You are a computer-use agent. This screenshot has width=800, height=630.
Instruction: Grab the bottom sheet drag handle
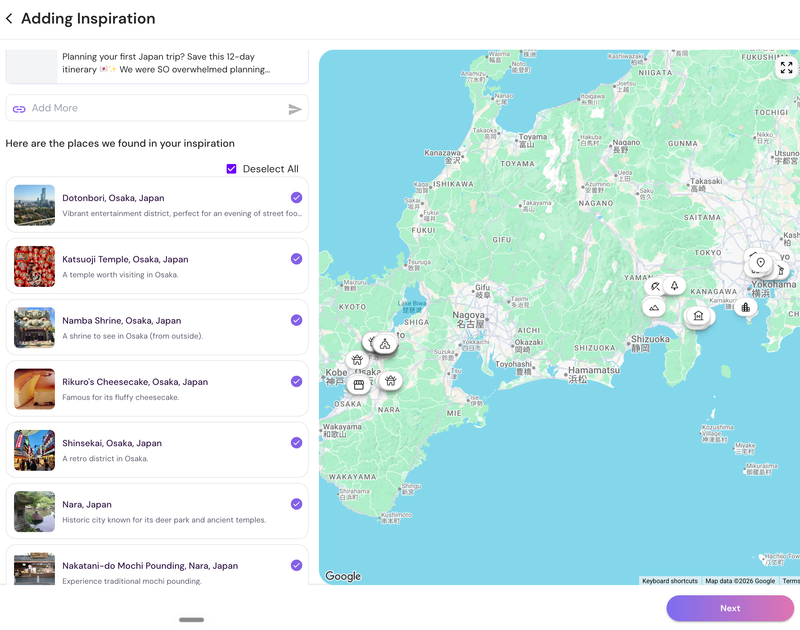coord(191,620)
